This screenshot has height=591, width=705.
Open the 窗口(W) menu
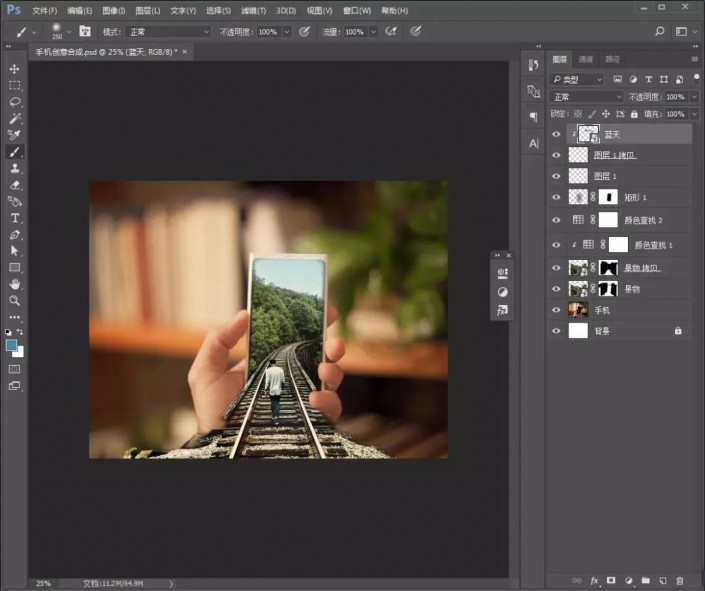357,10
